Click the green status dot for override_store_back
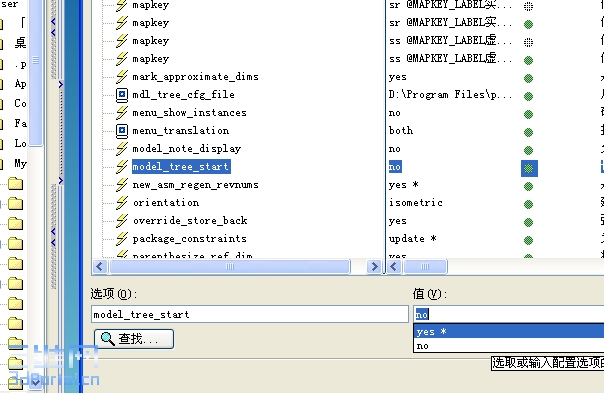The width and height of the screenshot is (604, 395). (x=528, y=222)
